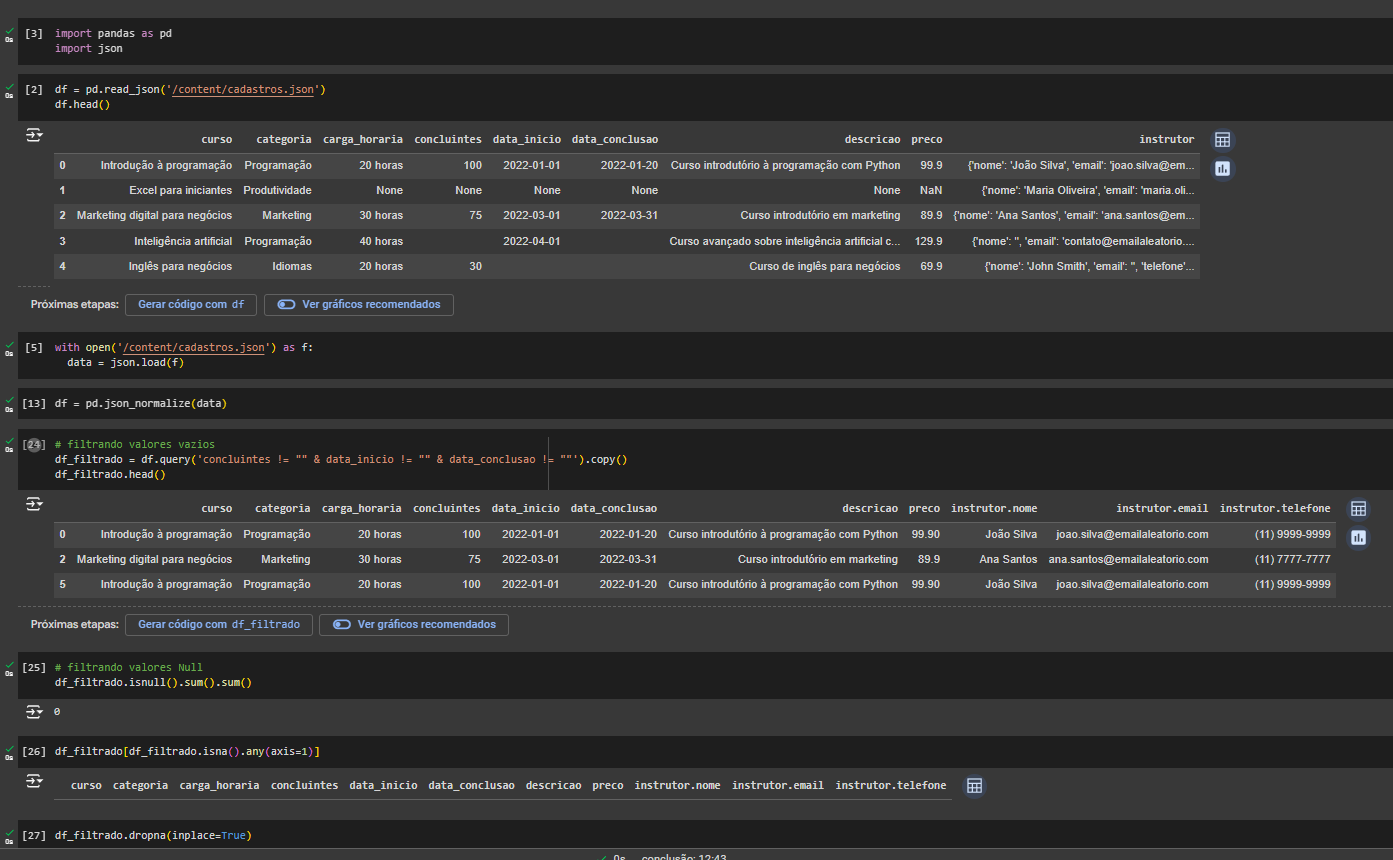Click 'Ana Santos' instrutor.nome cell

click(x=1008, y=559)
